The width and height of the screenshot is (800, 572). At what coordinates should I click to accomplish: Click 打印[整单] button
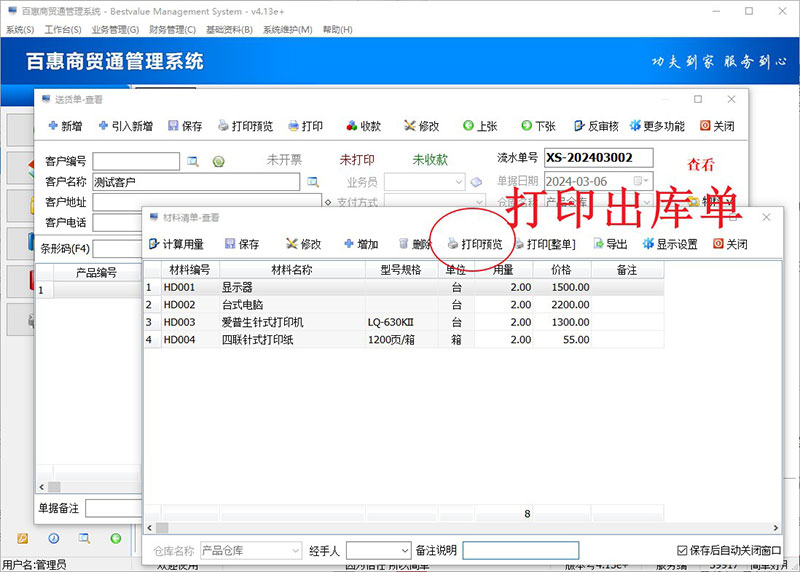click(x=545, y=244)
